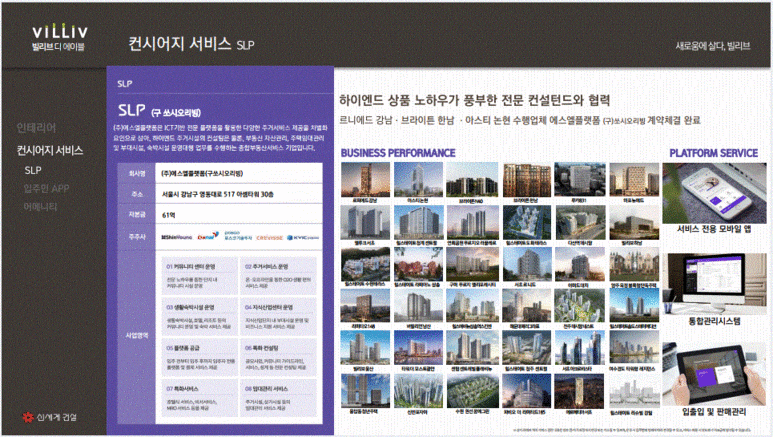Viewport: 773px width, 437px height.
Task: Open the 브라이튼 한남 brick building thumbnail
Action: pos(527,180)
